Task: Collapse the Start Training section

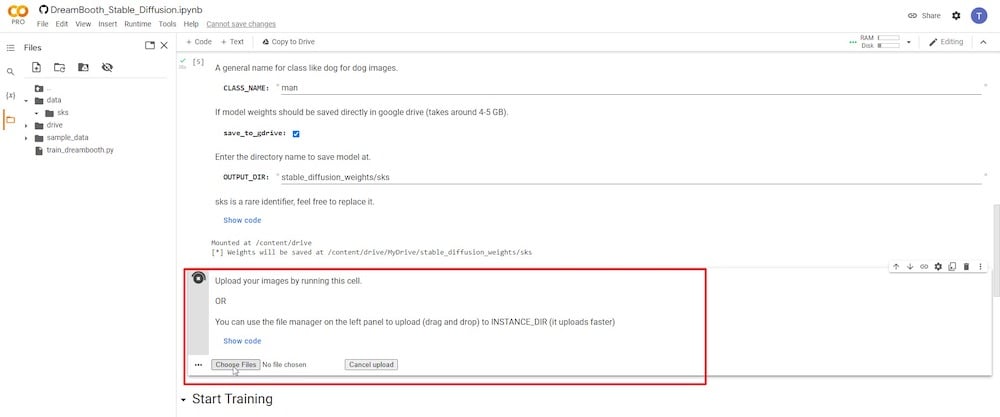Action: click(184, 400)
